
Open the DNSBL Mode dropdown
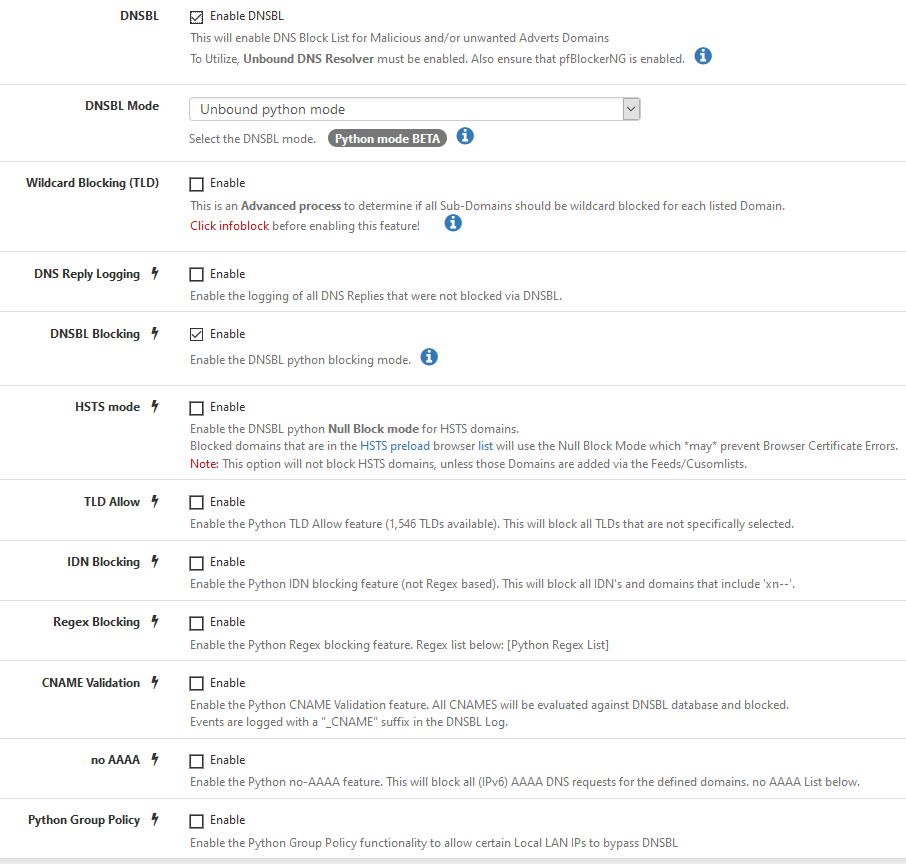(x=414, y=109)
